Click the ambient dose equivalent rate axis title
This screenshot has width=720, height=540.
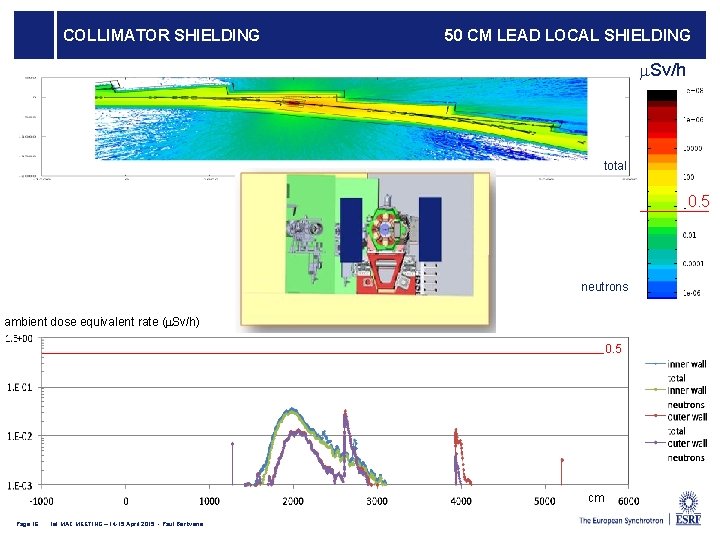102,321
